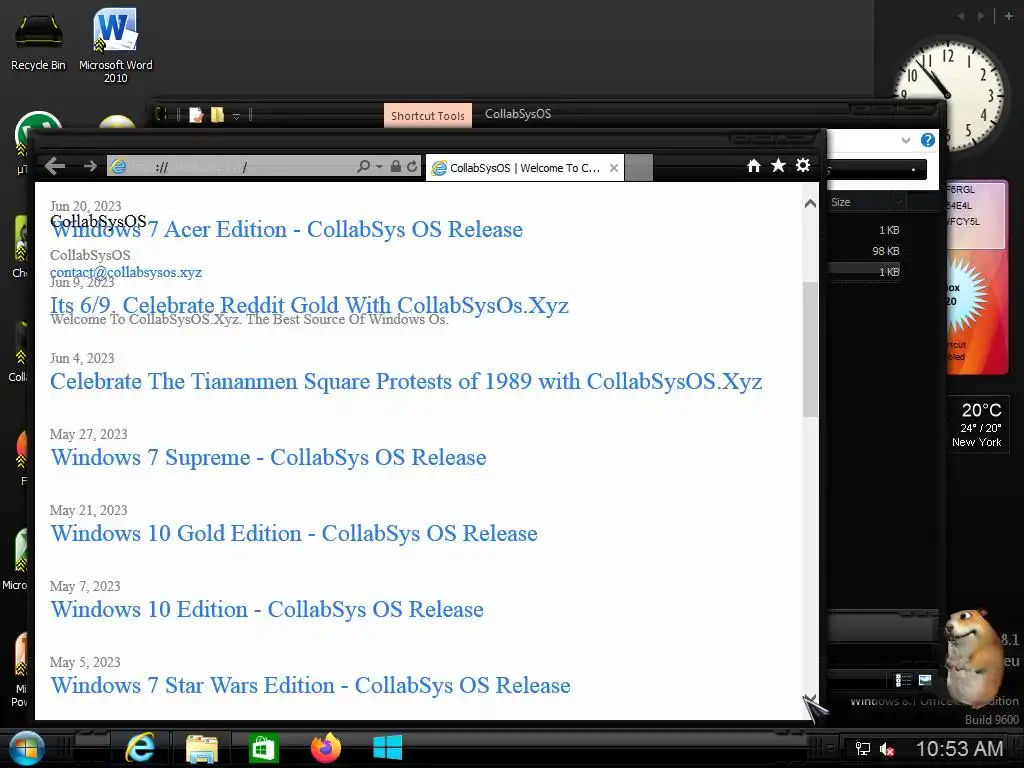Click Explorer quick access Properties icon

196,115
